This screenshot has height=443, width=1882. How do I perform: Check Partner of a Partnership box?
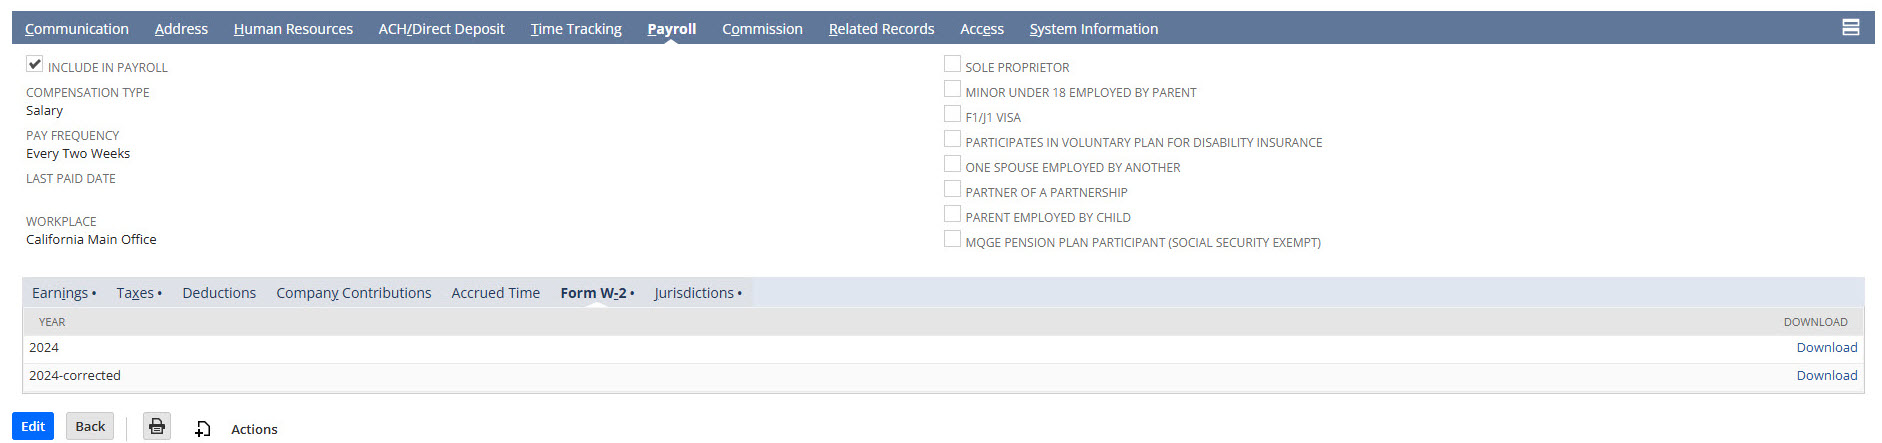point(952,189)
